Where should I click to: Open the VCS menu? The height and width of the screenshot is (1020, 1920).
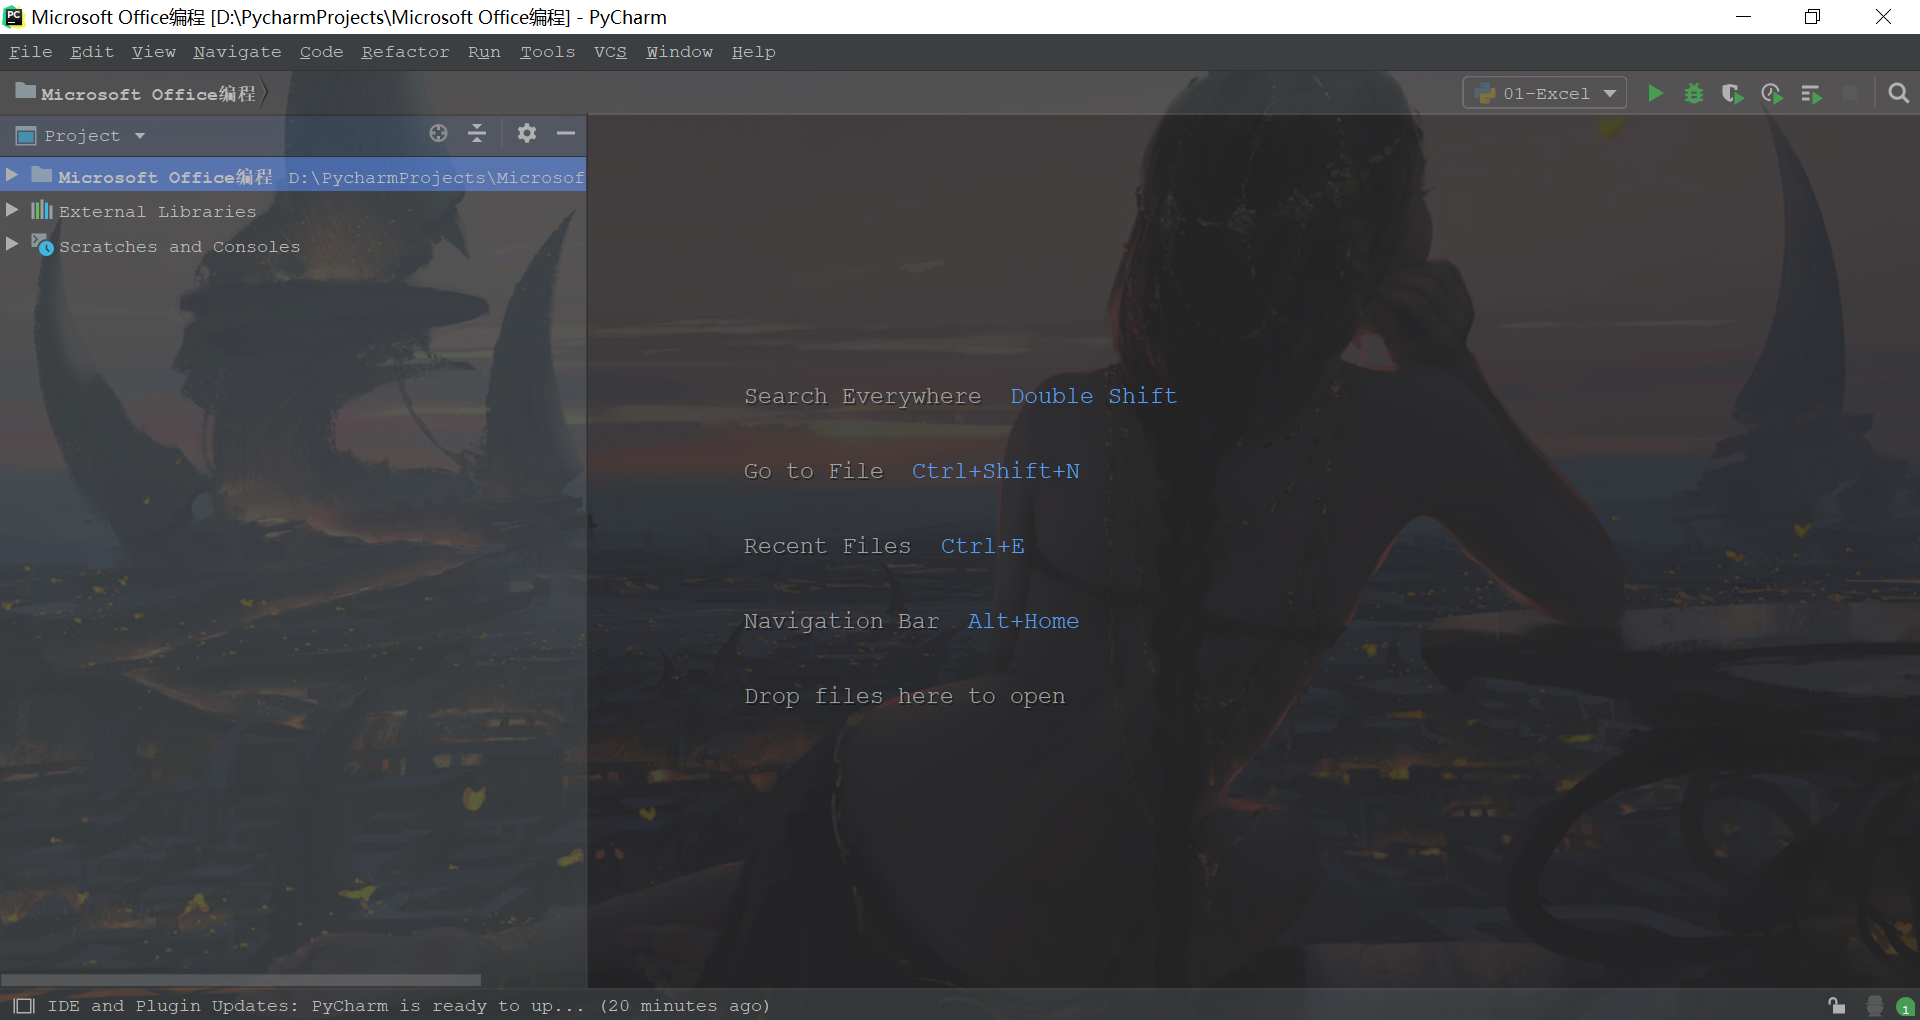[x=610, y=52]
